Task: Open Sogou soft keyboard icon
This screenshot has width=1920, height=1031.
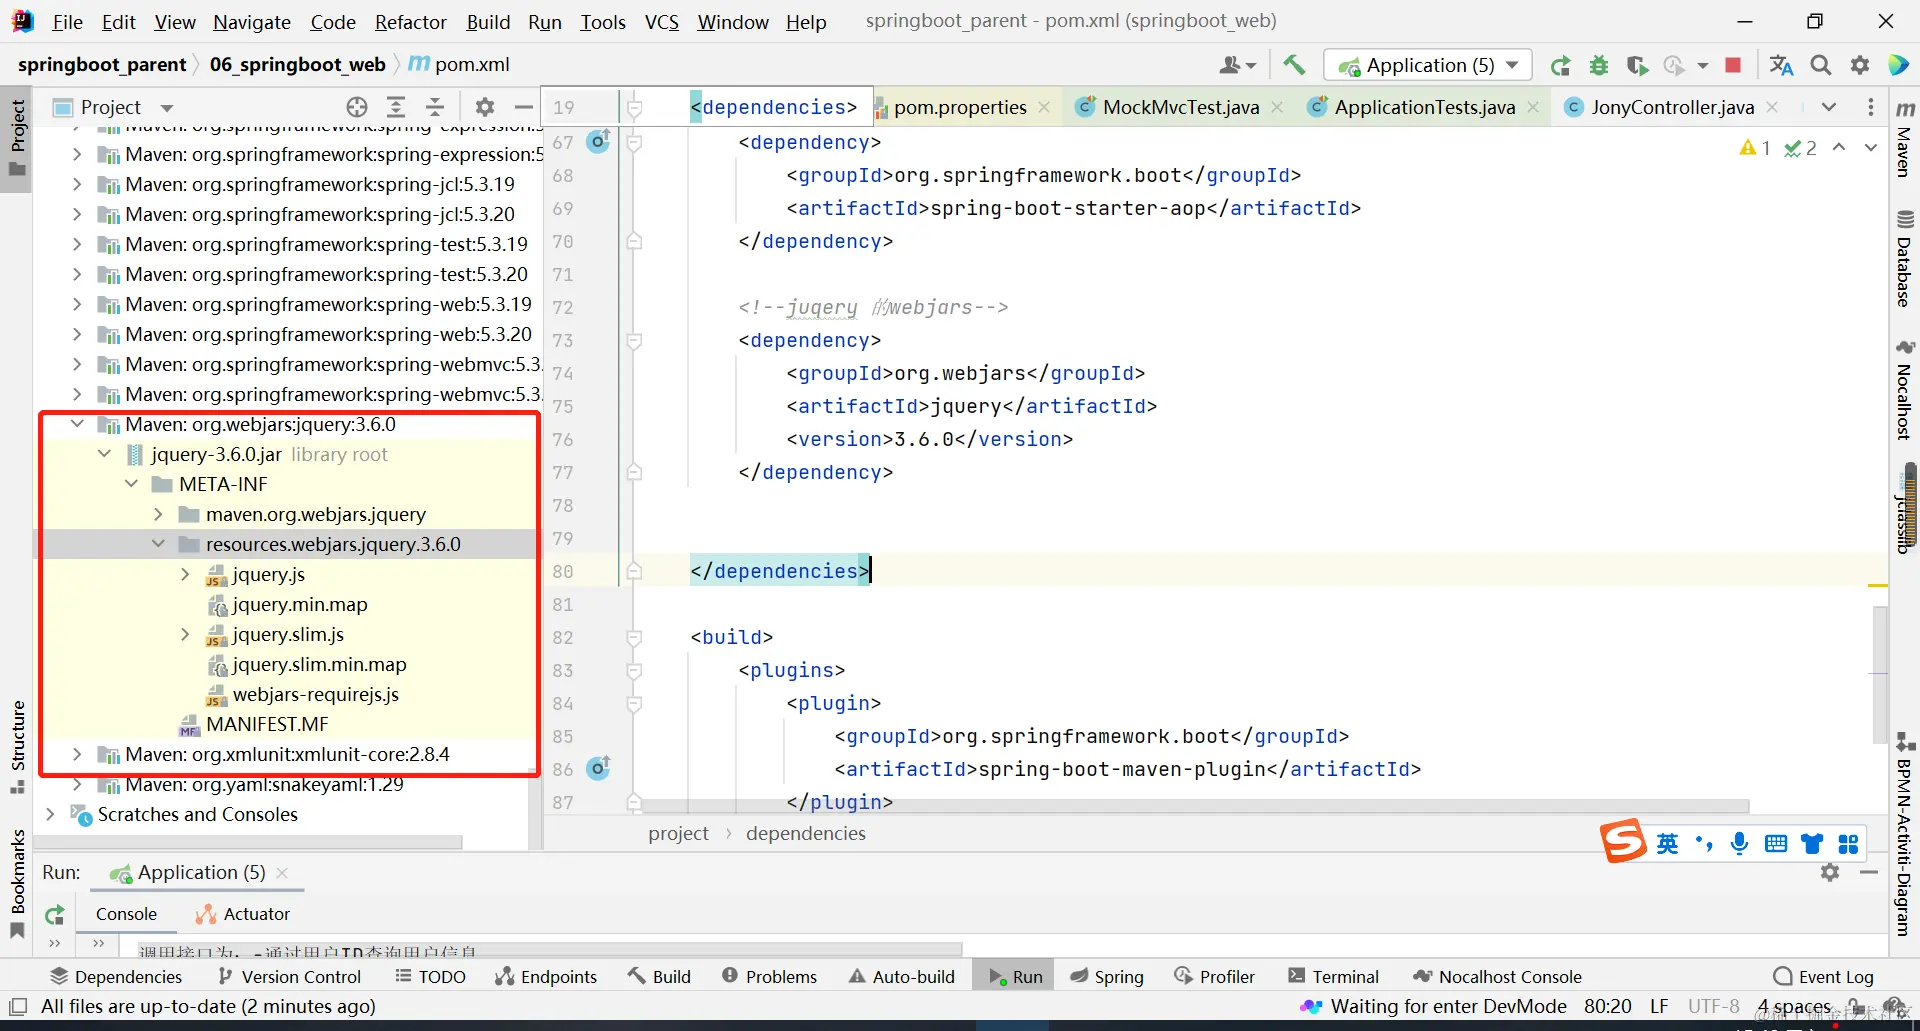Action: [1776, 844]
